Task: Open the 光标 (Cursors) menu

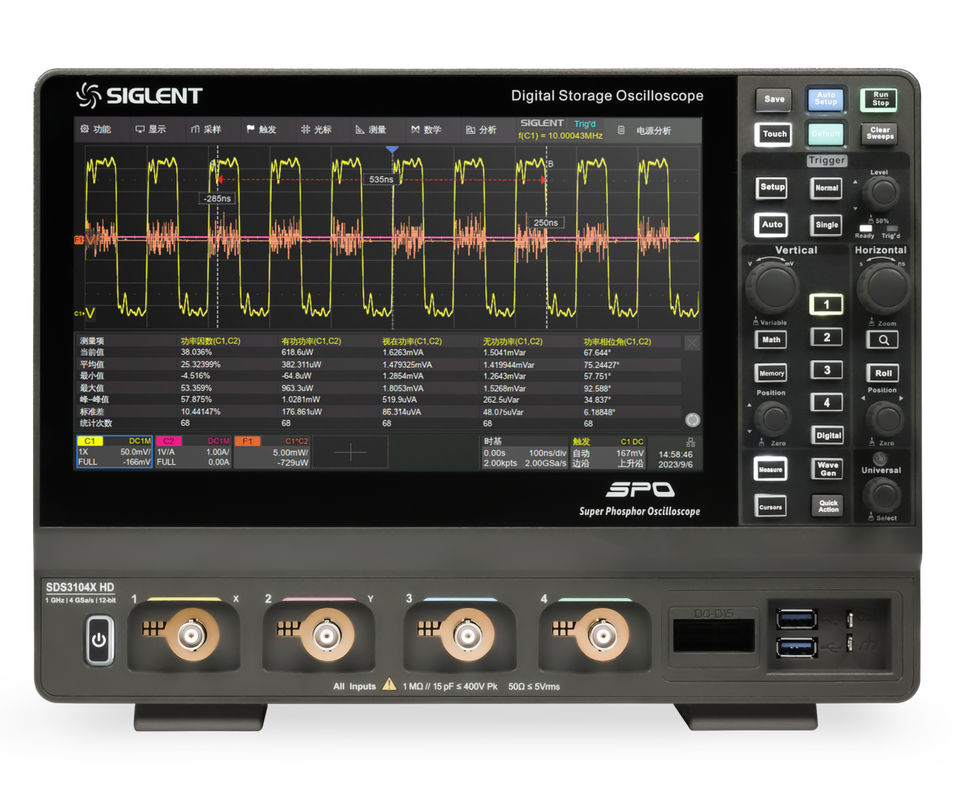Action: pos(317,129)
